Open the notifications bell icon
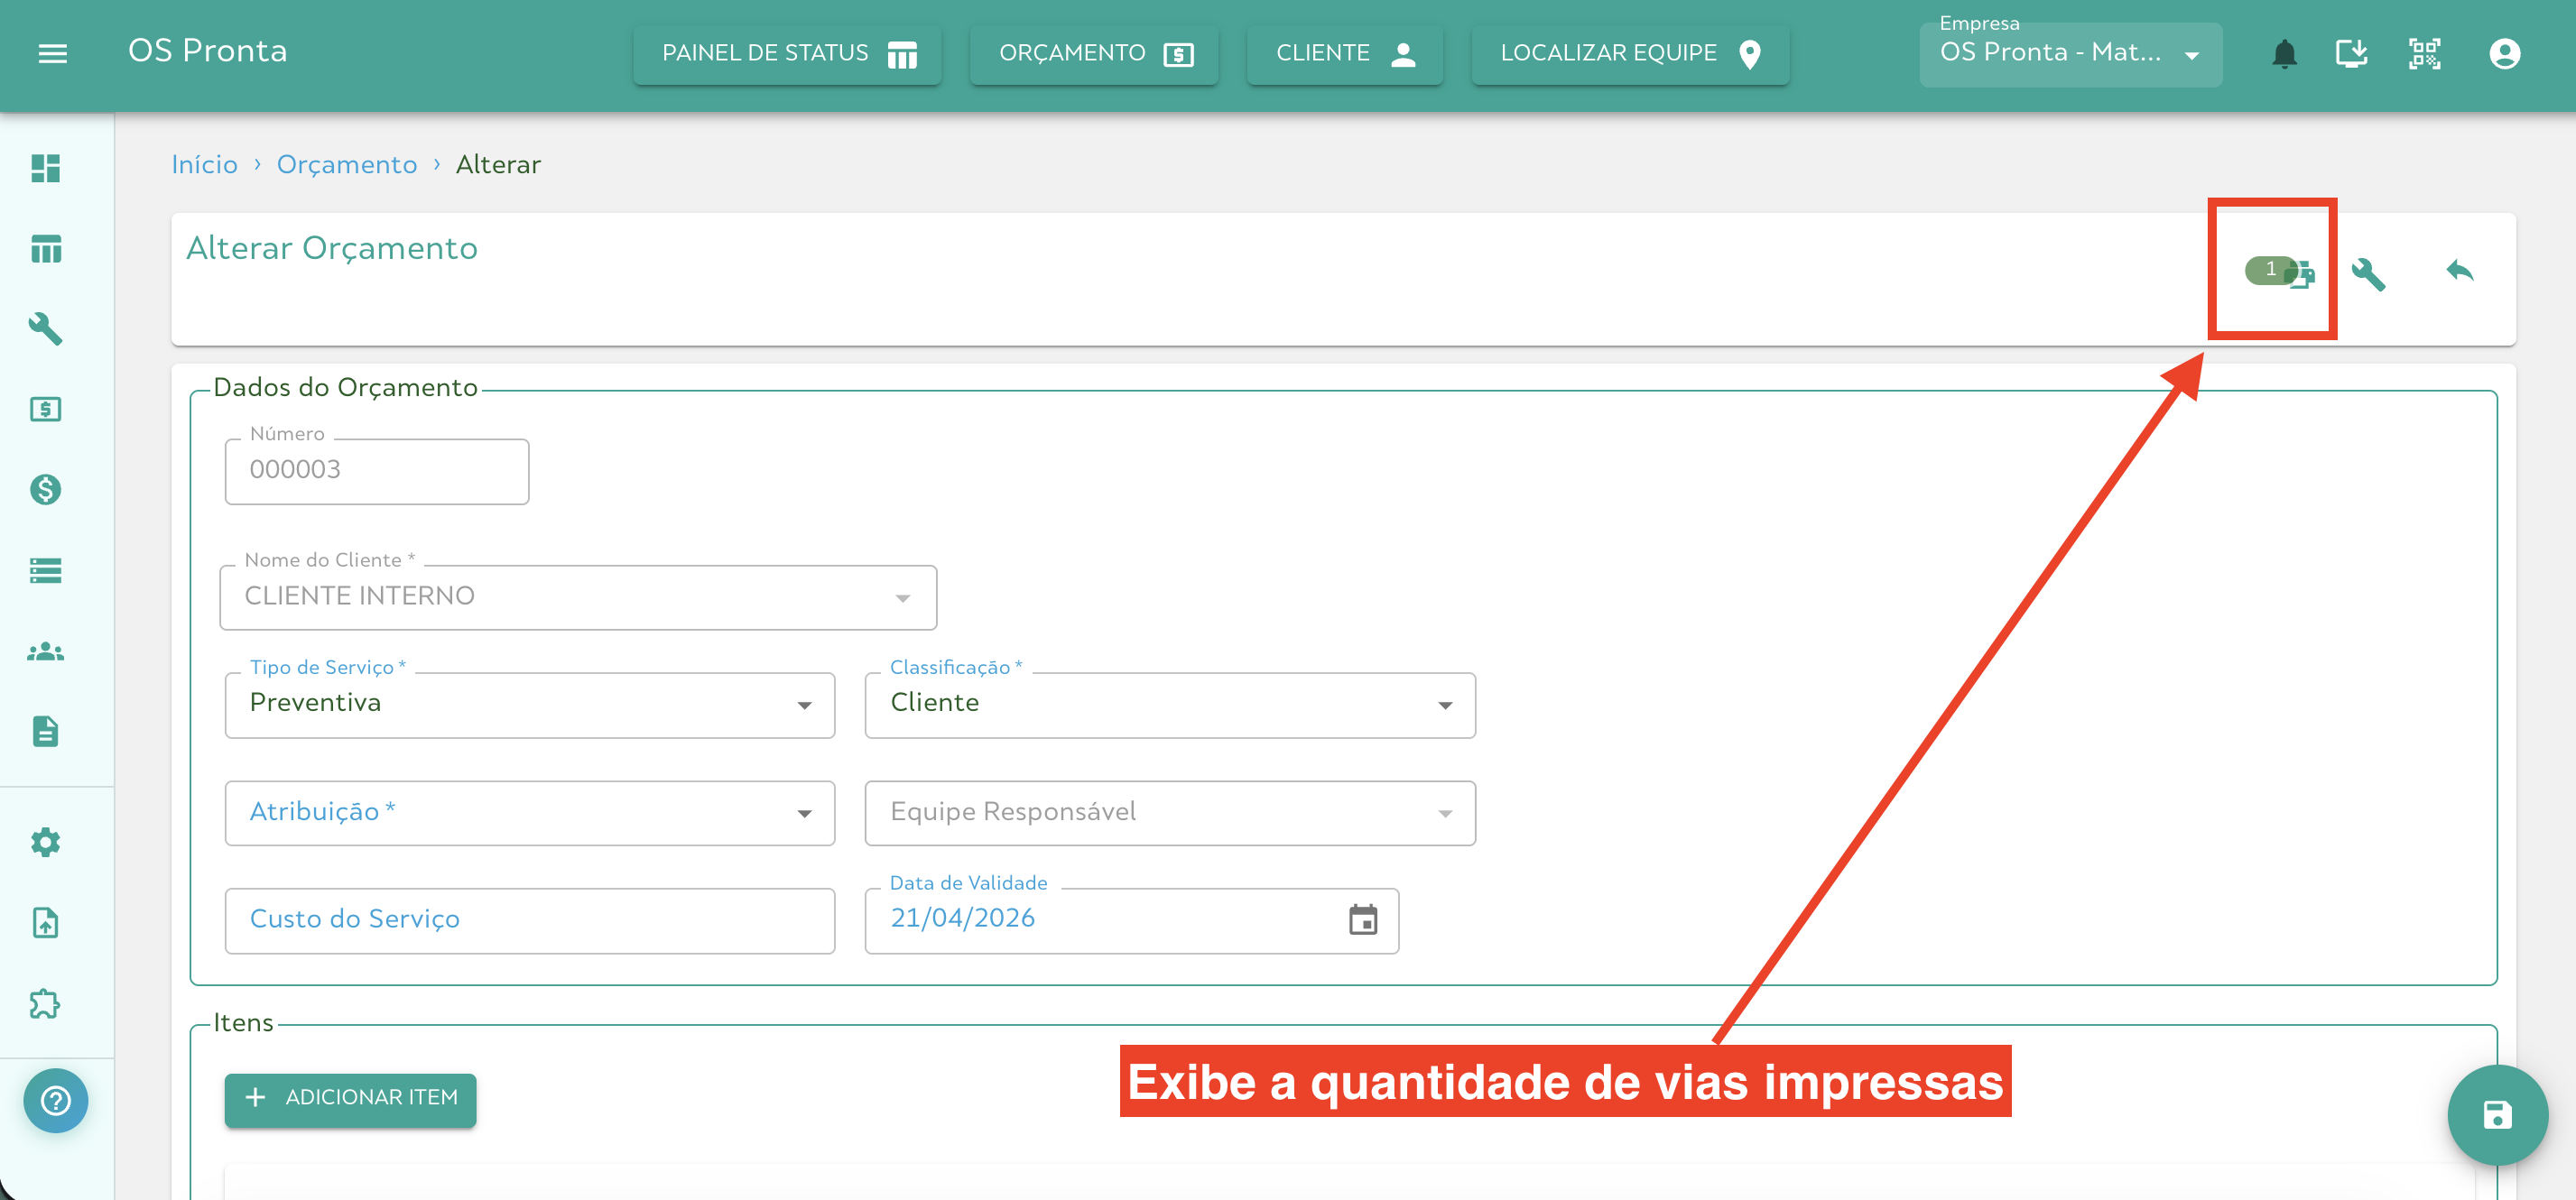The height and width of the screenshot is (1200, 2576). (x=2285, y=53)
